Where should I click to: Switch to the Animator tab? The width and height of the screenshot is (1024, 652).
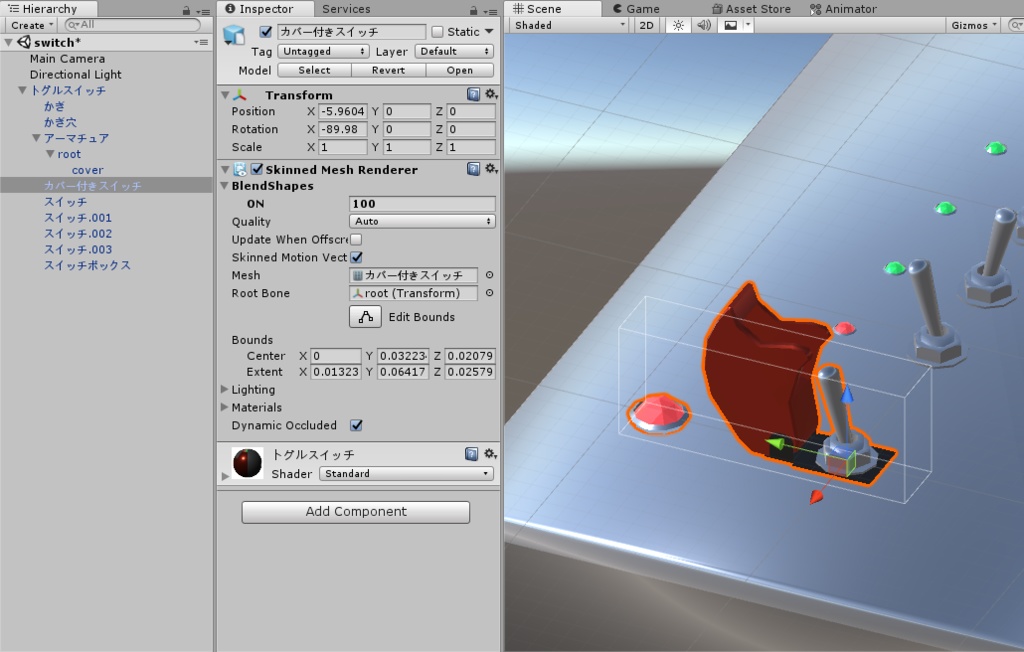tap(843, 9)
